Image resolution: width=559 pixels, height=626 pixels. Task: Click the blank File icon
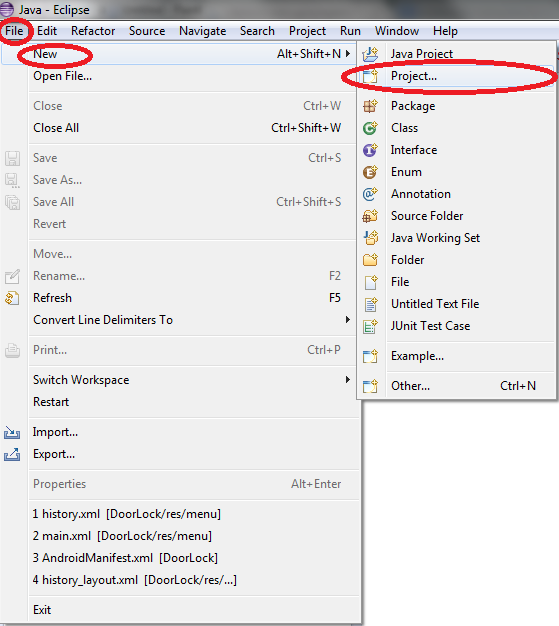[x=371, y=282]
